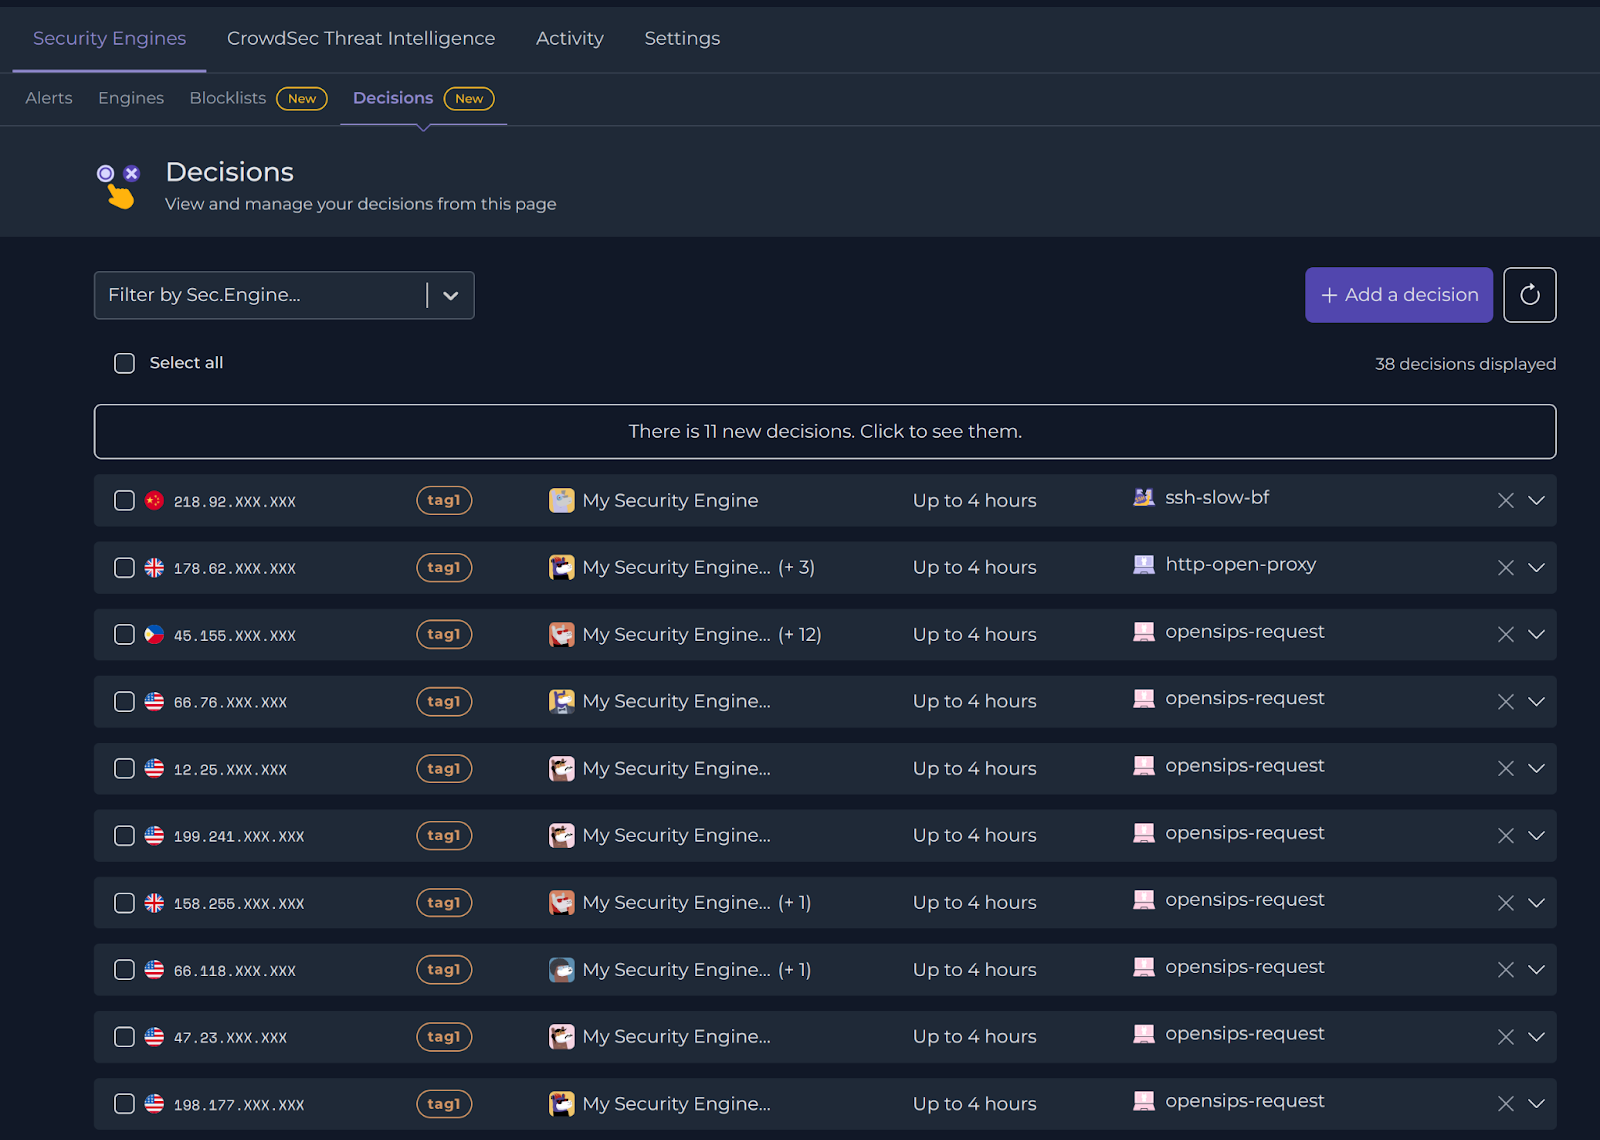Click China flag icon beside 218.92.xxx.xxx
1600x1140 pixels.
[154, 501]
